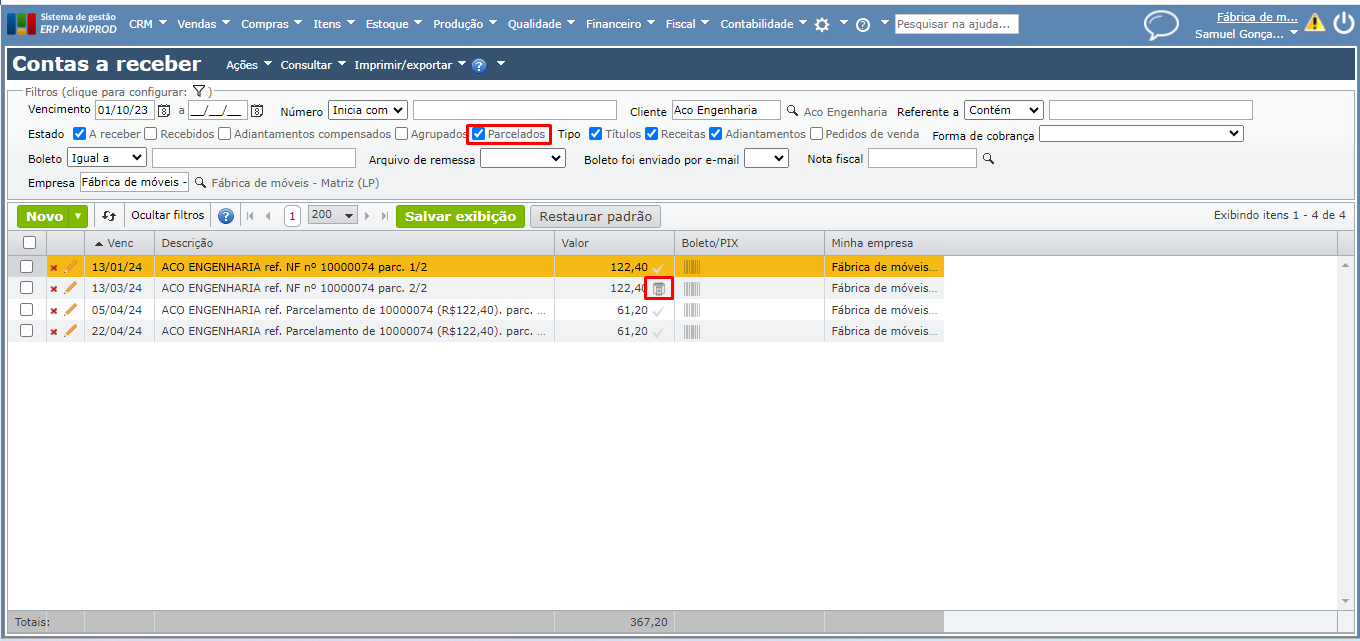This screenshot has width=1360, height=641.
Task: Delete the row dated 22/04/24 with red X
Action: click(x=54, y=332)
